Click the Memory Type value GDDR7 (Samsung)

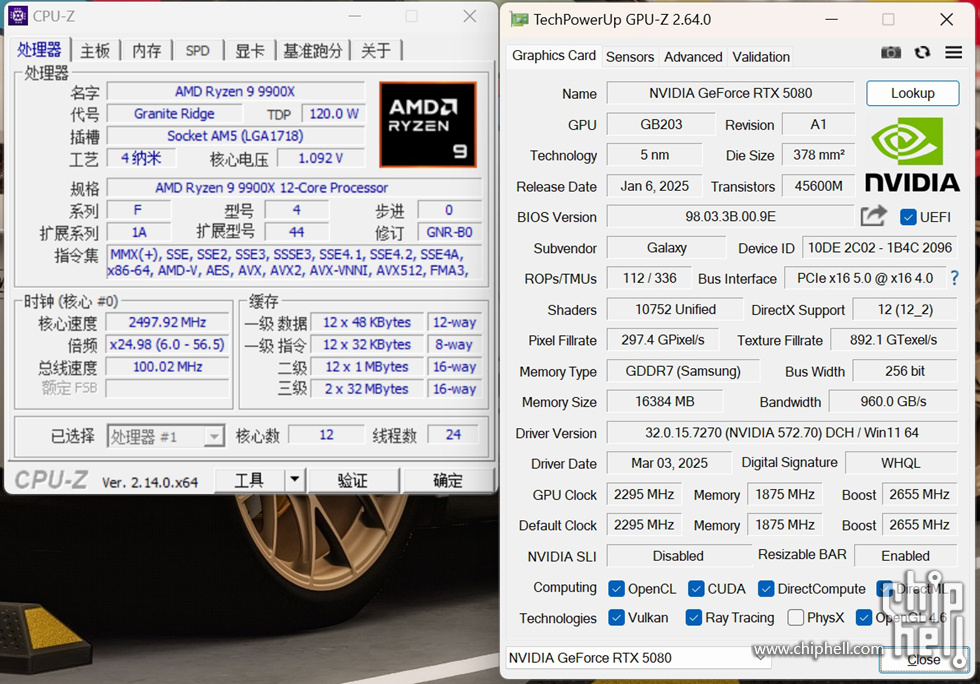point(683,371)
